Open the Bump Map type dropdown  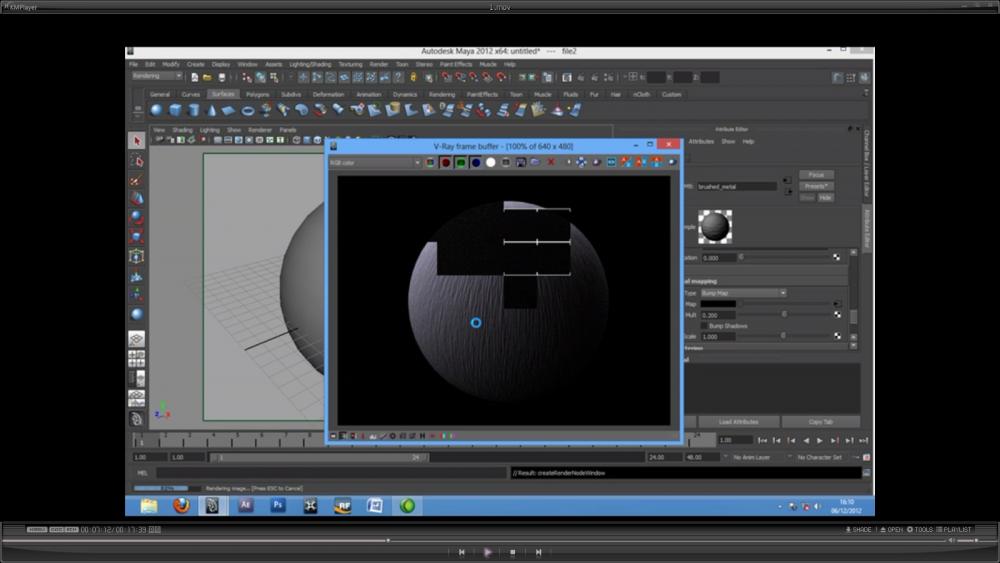[x=743, y=293]
